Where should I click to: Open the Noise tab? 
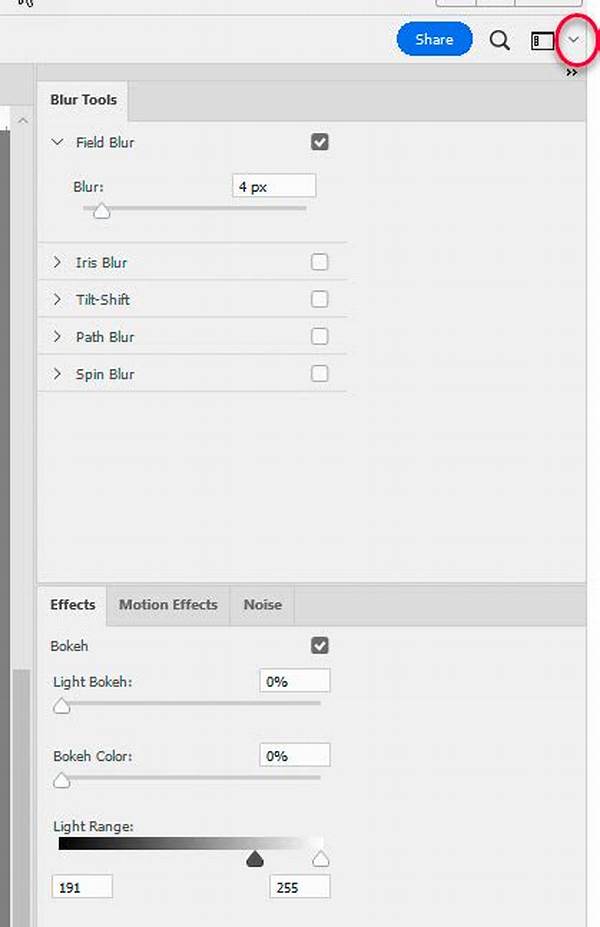[262, 605]
